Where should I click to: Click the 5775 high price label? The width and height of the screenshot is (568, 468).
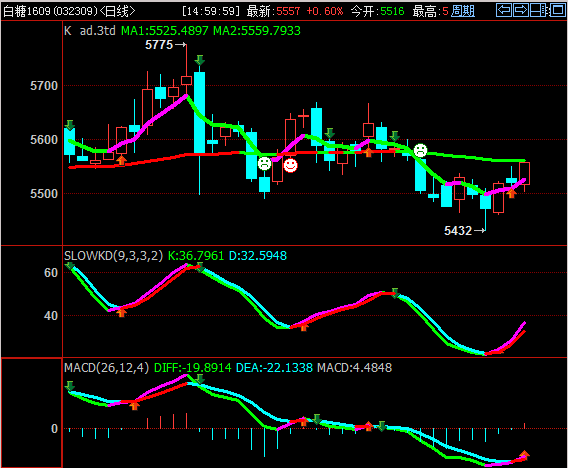coord(159,45)
